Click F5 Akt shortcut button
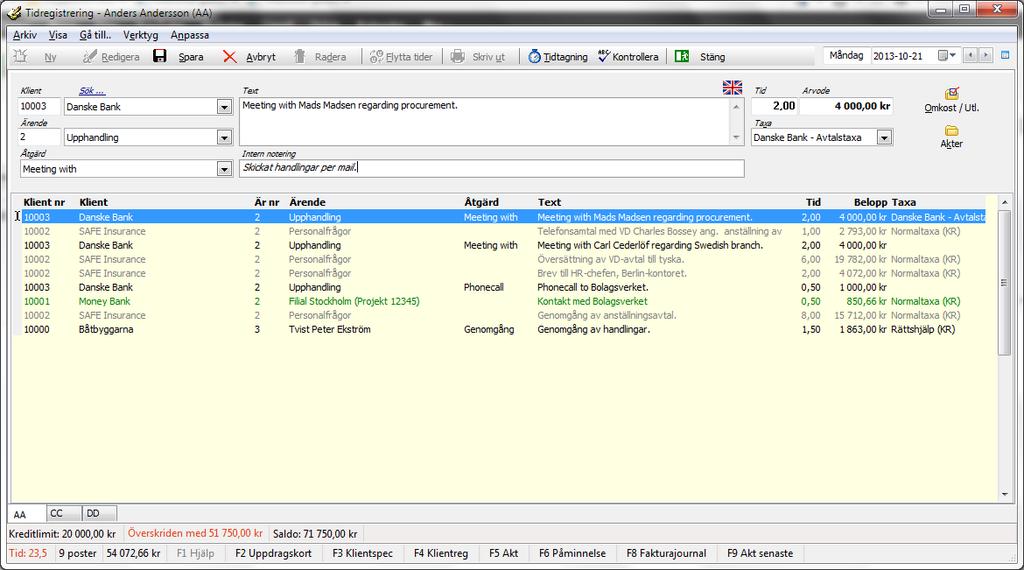Screen dimensions: 1024x570 tap(504, 553)
